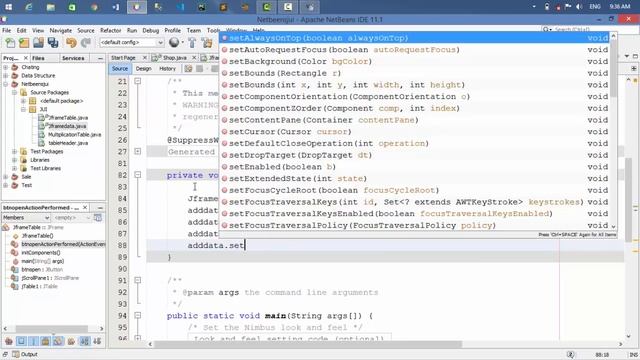Open the Navigate menu
Screen dimensions: 640x360
[x=60, y=31]
